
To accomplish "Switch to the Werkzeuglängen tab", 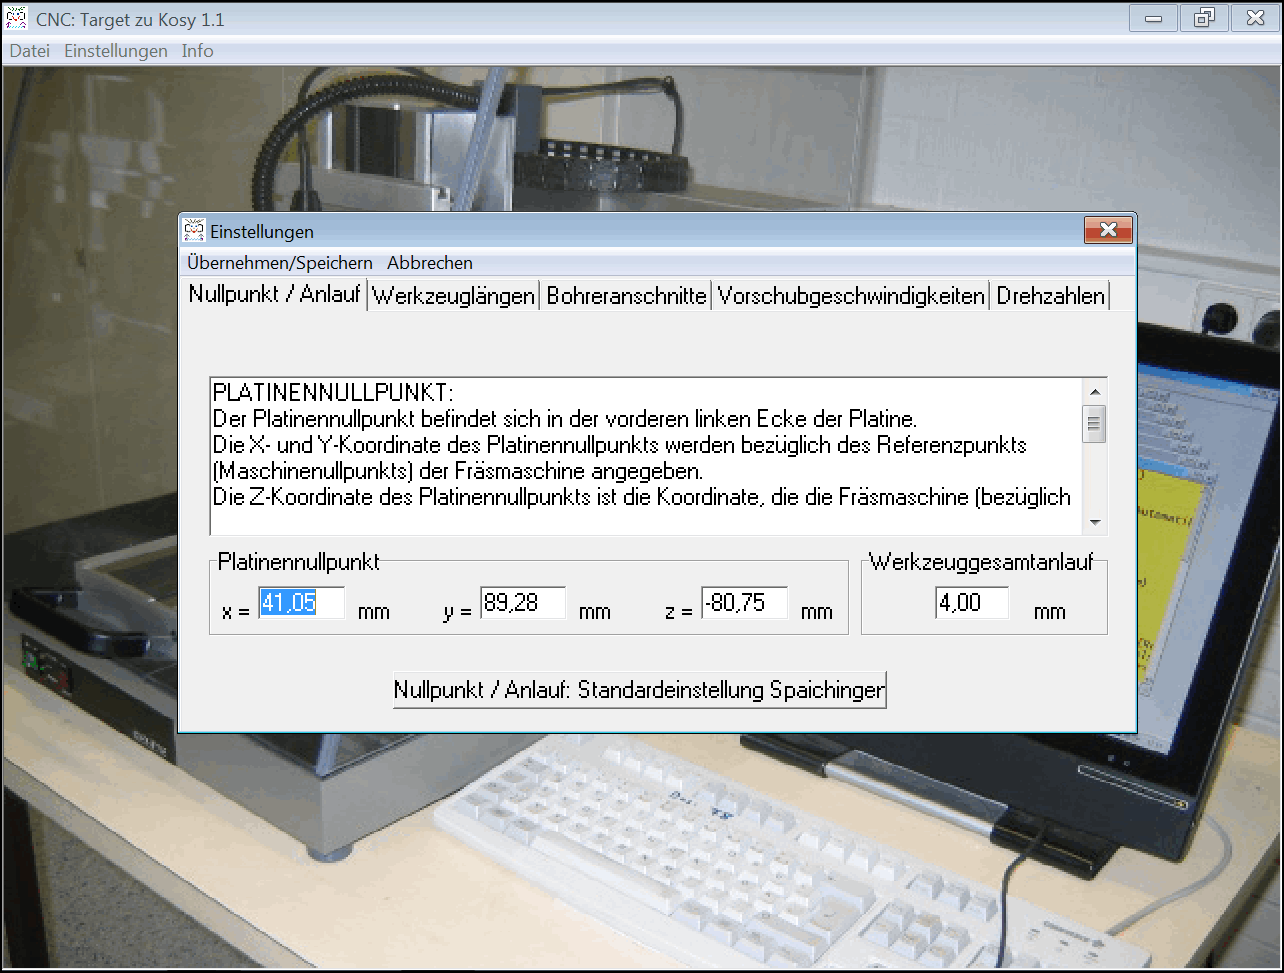I will [x=453, y=296].
